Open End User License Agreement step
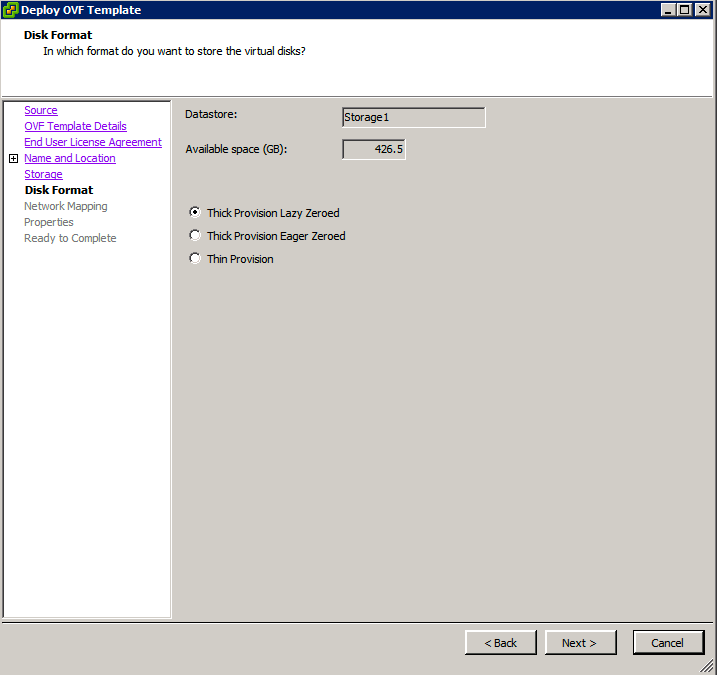 pos(93,142)
